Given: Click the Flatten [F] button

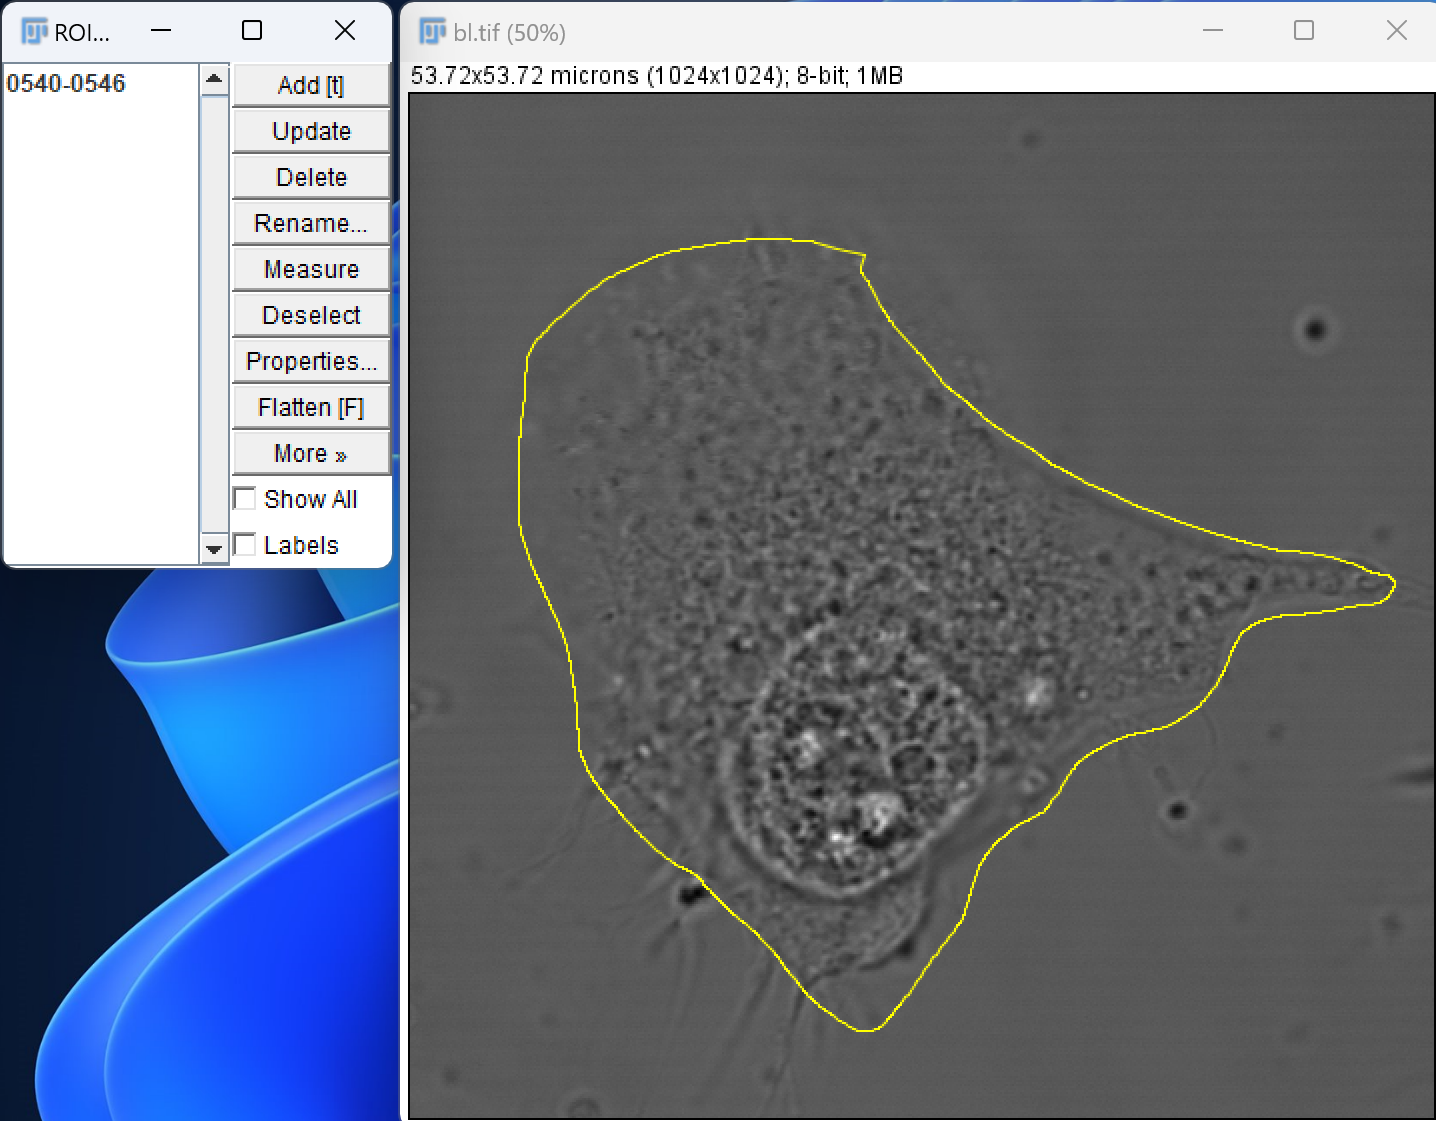Looking at the screenshot, I should (311, 407).
